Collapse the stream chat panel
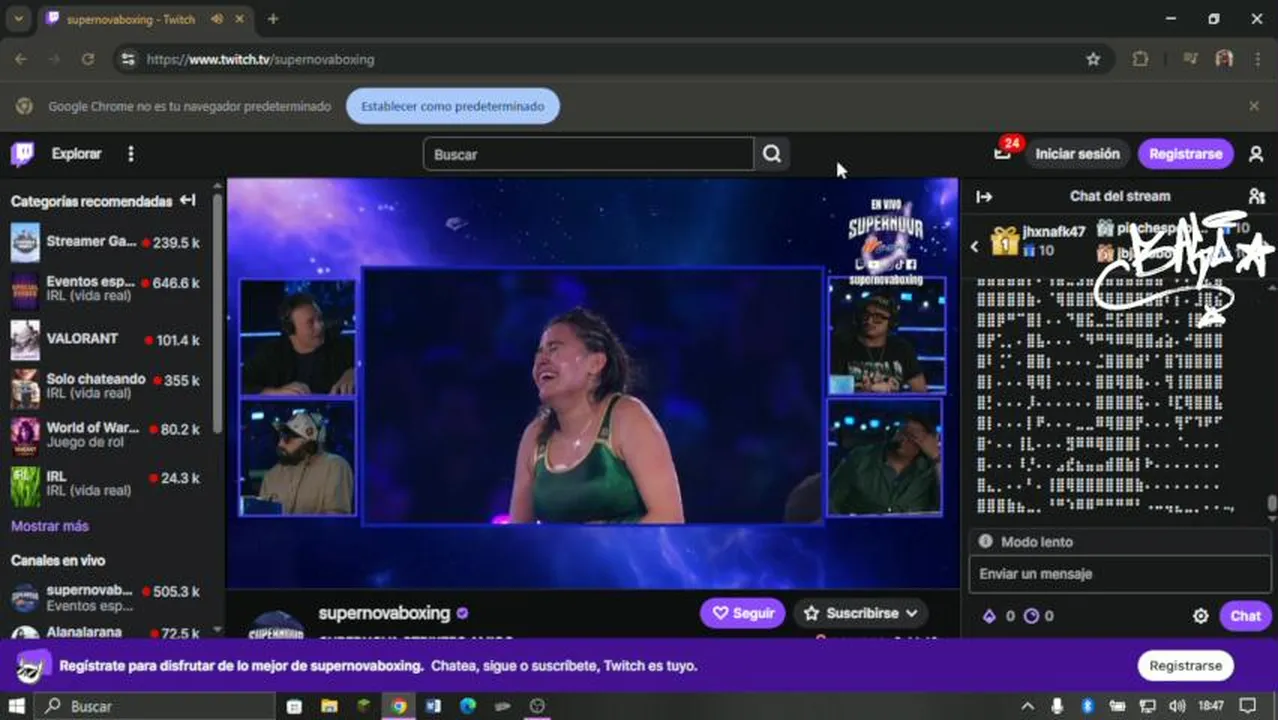The width and height of the screenshot is (1278, 720). click(x=984, y=197)
